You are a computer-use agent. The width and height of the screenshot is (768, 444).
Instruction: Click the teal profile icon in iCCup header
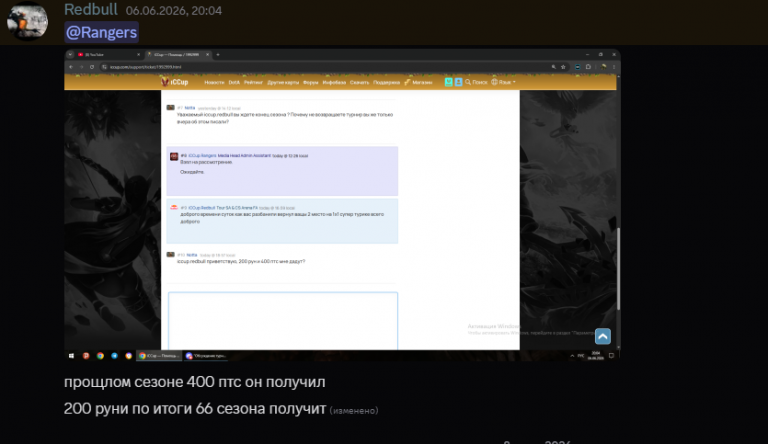click(448, 82)
